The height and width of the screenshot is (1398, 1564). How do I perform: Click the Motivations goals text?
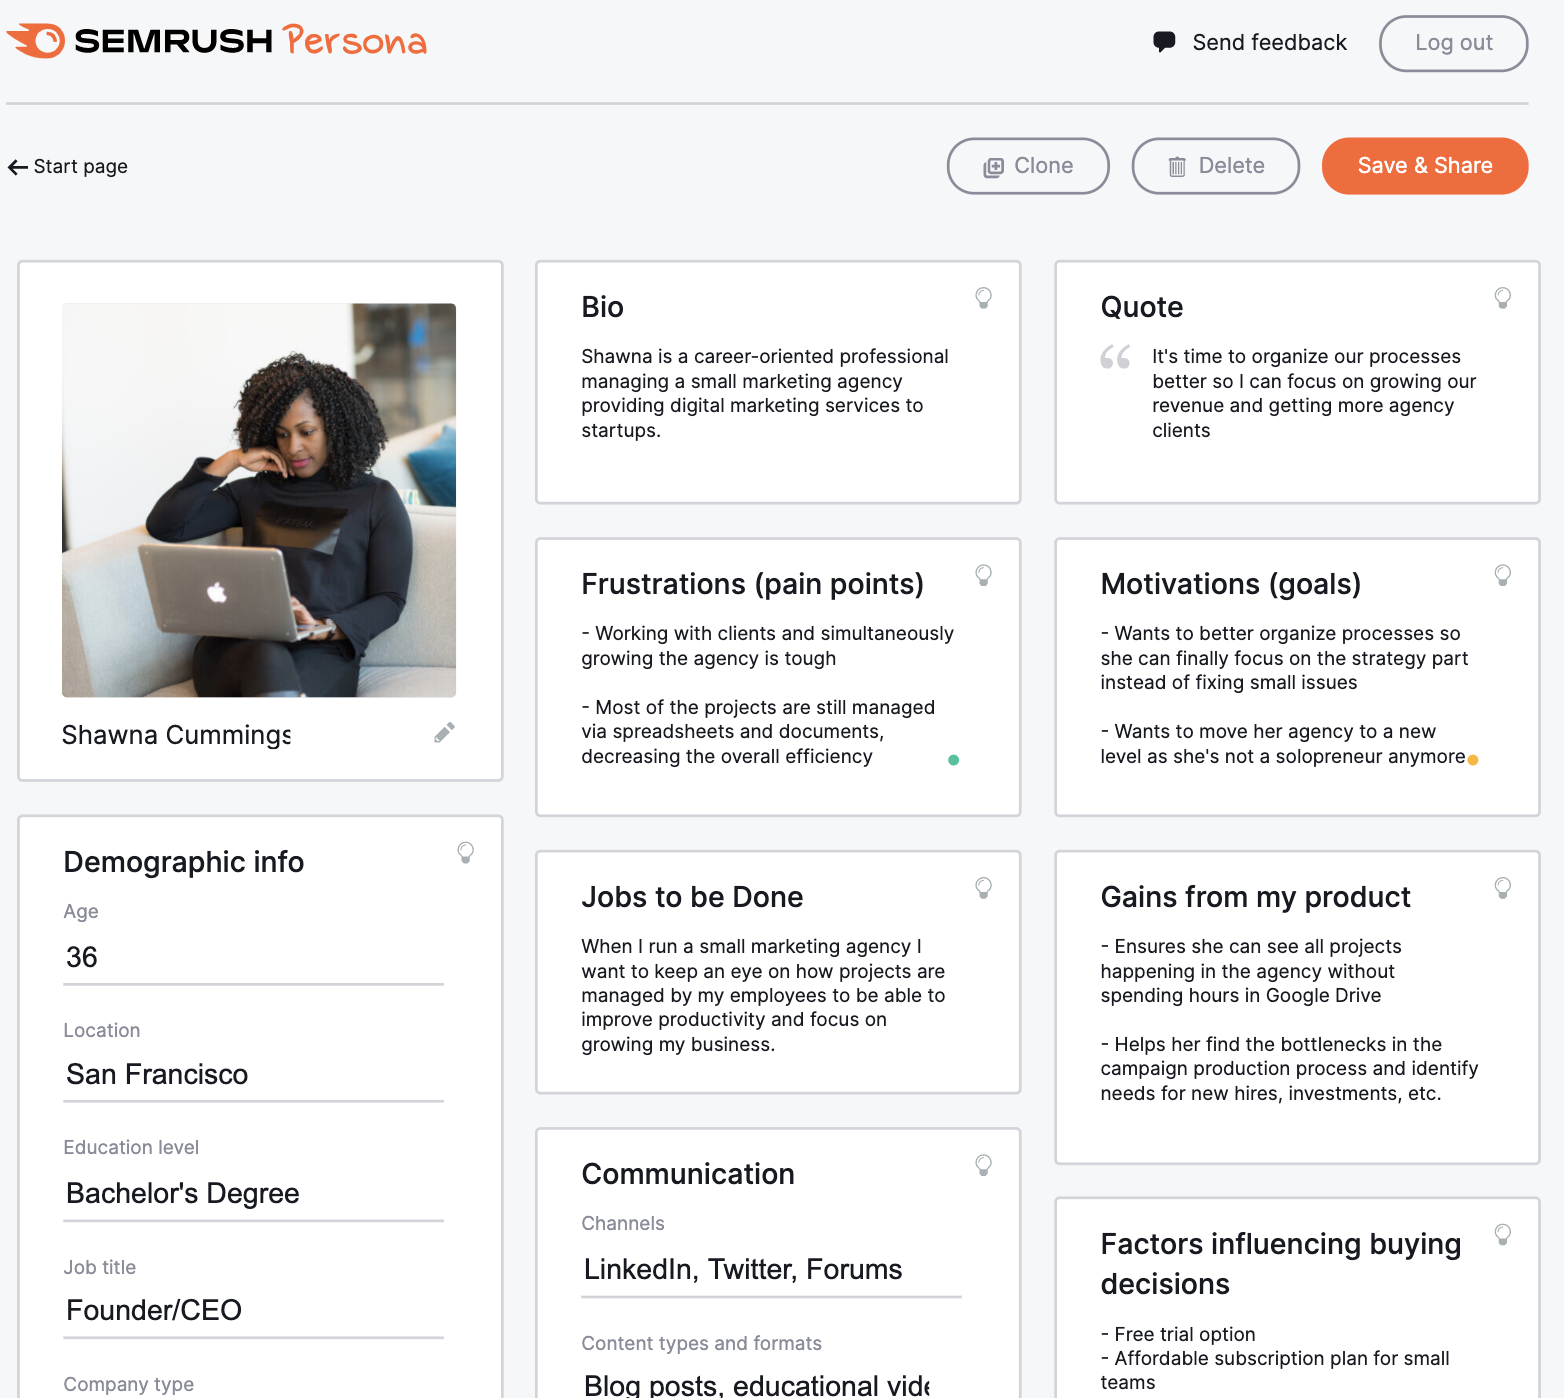1285,695
